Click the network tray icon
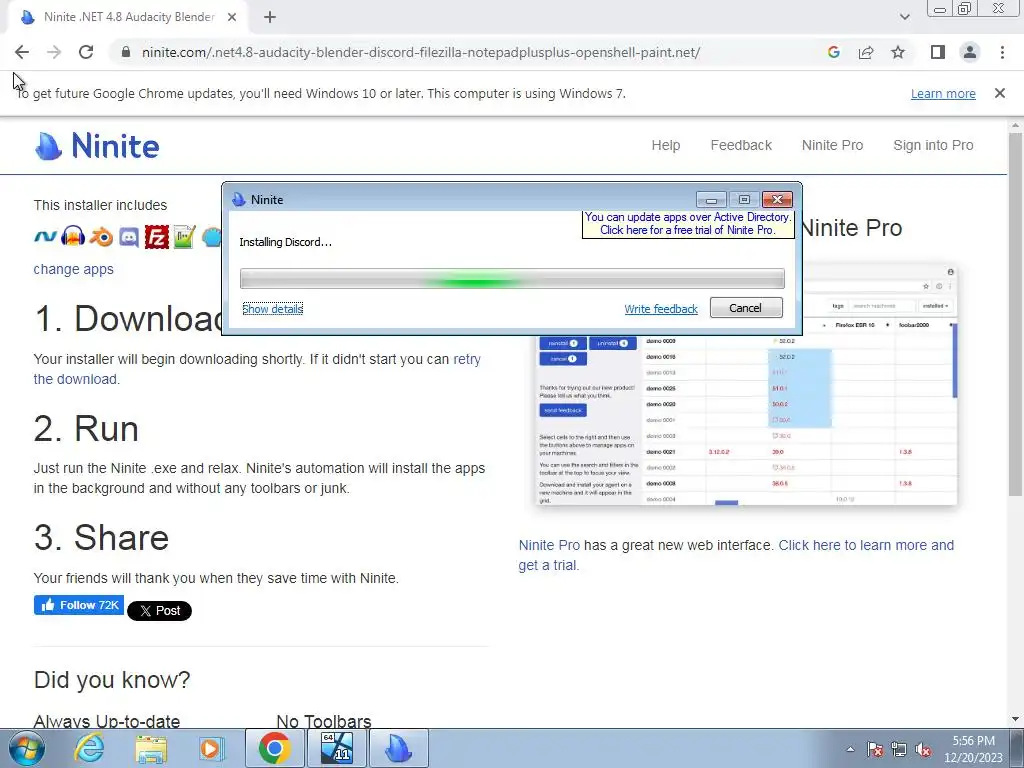This screenshot has width=1024, height=768. pyautogui.click(x=899, y=750)
